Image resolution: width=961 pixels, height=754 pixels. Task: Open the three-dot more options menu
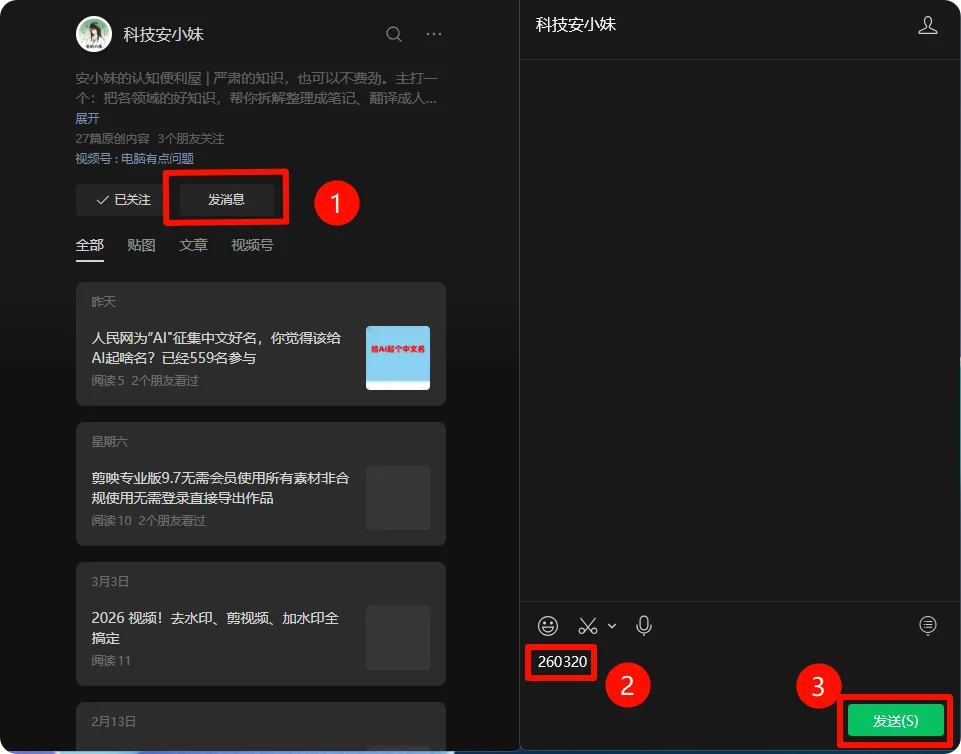(434, 34)
